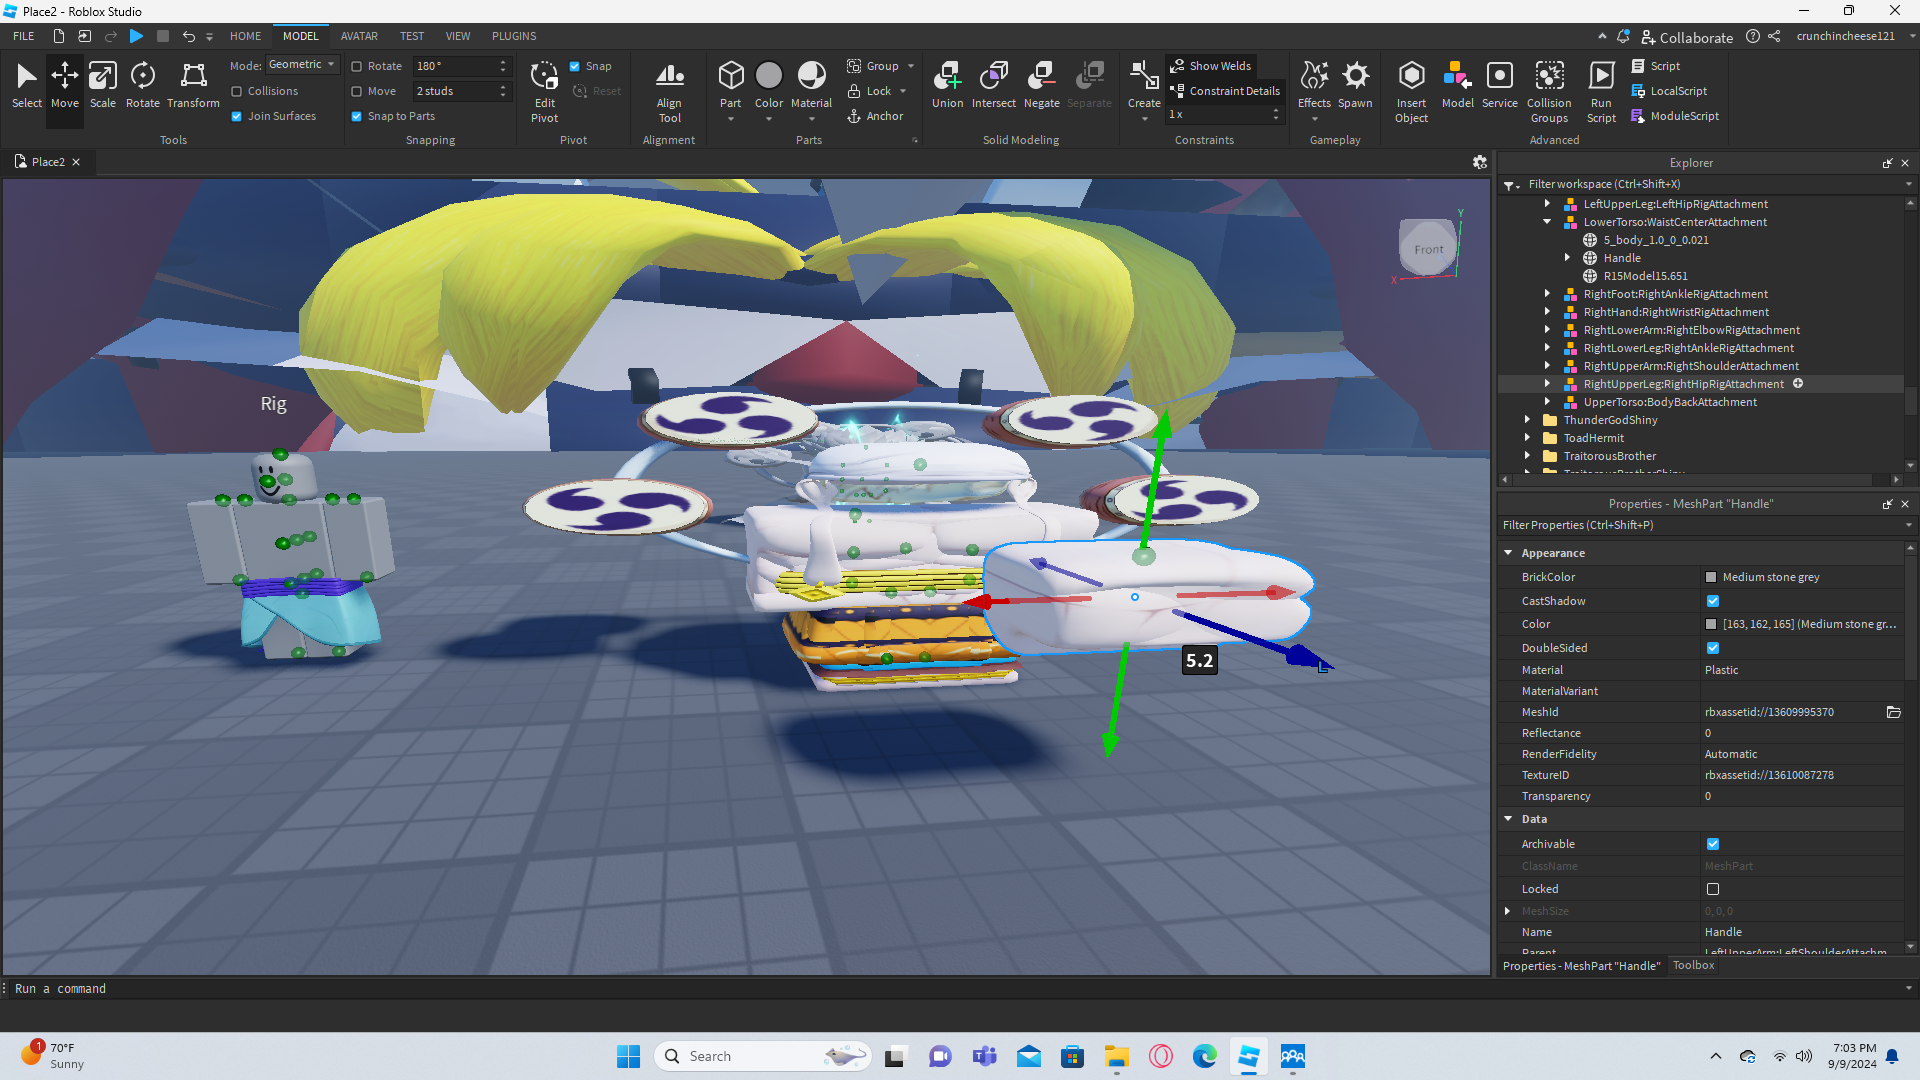Apply Union to selected parts

(x=947, y=84)
